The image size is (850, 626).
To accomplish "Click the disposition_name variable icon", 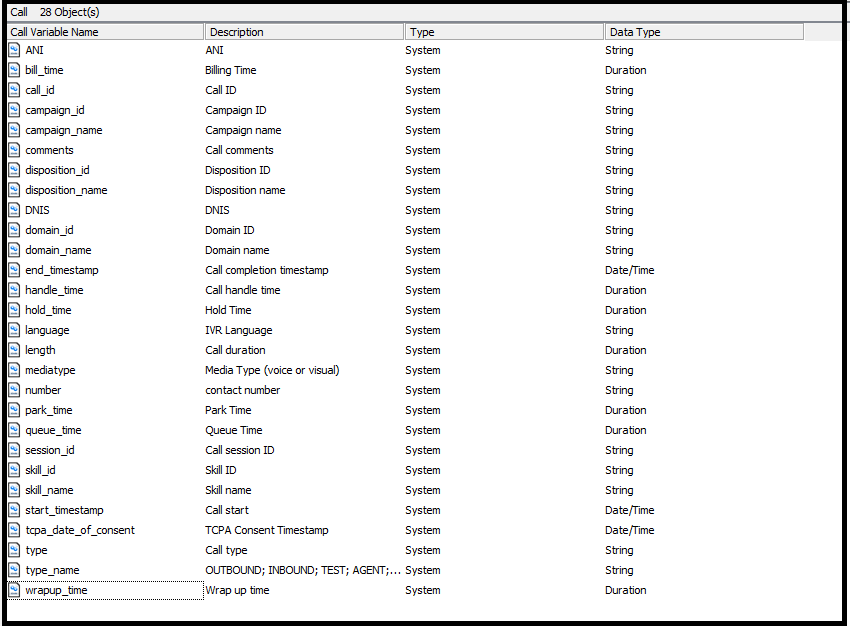I will tap(14, 191).
